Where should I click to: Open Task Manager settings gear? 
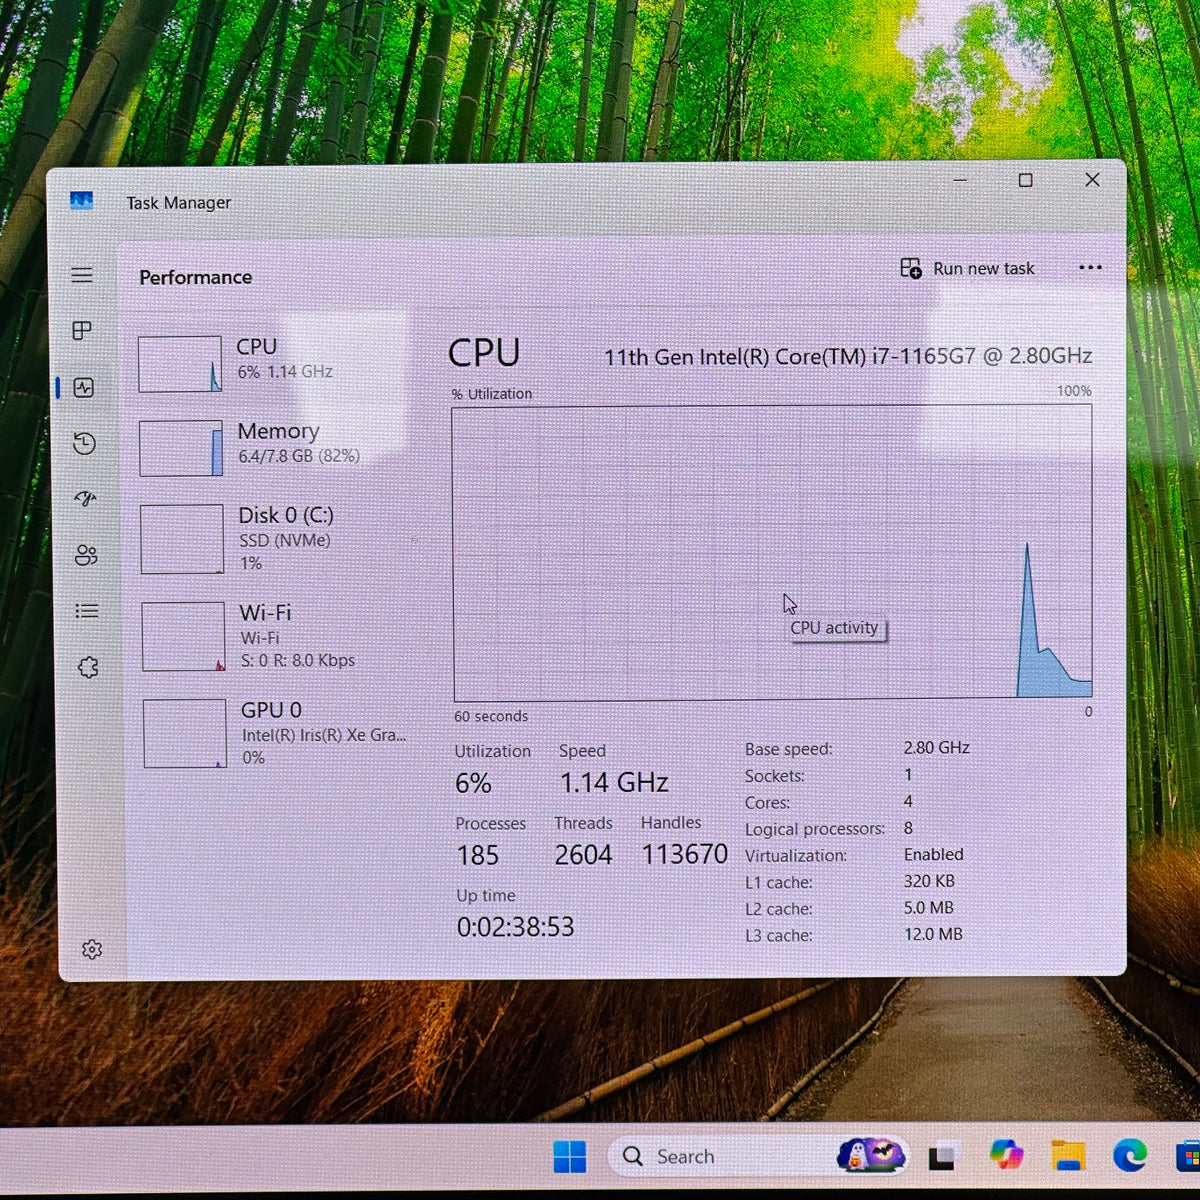[92, 949]
